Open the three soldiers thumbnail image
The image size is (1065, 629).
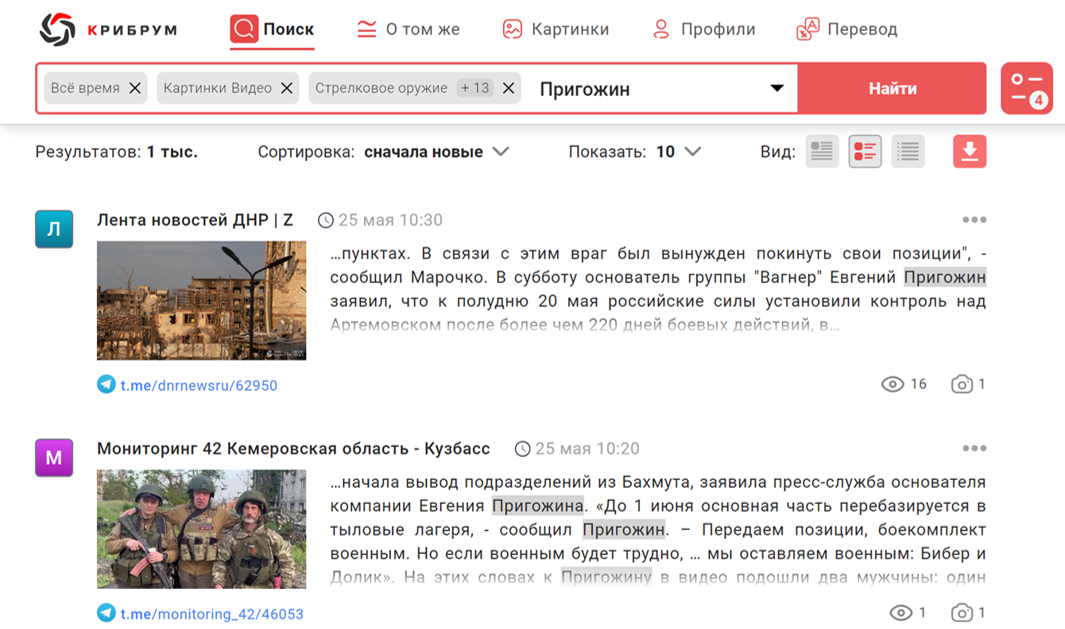point(201,529)
